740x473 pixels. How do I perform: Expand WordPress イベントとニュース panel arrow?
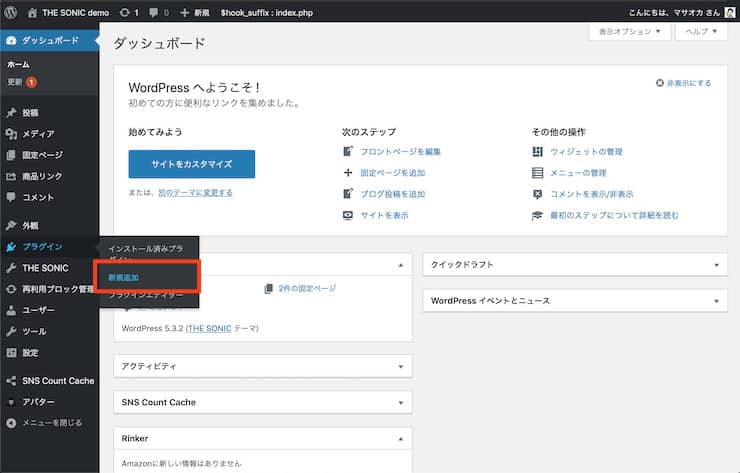[716, 301]
